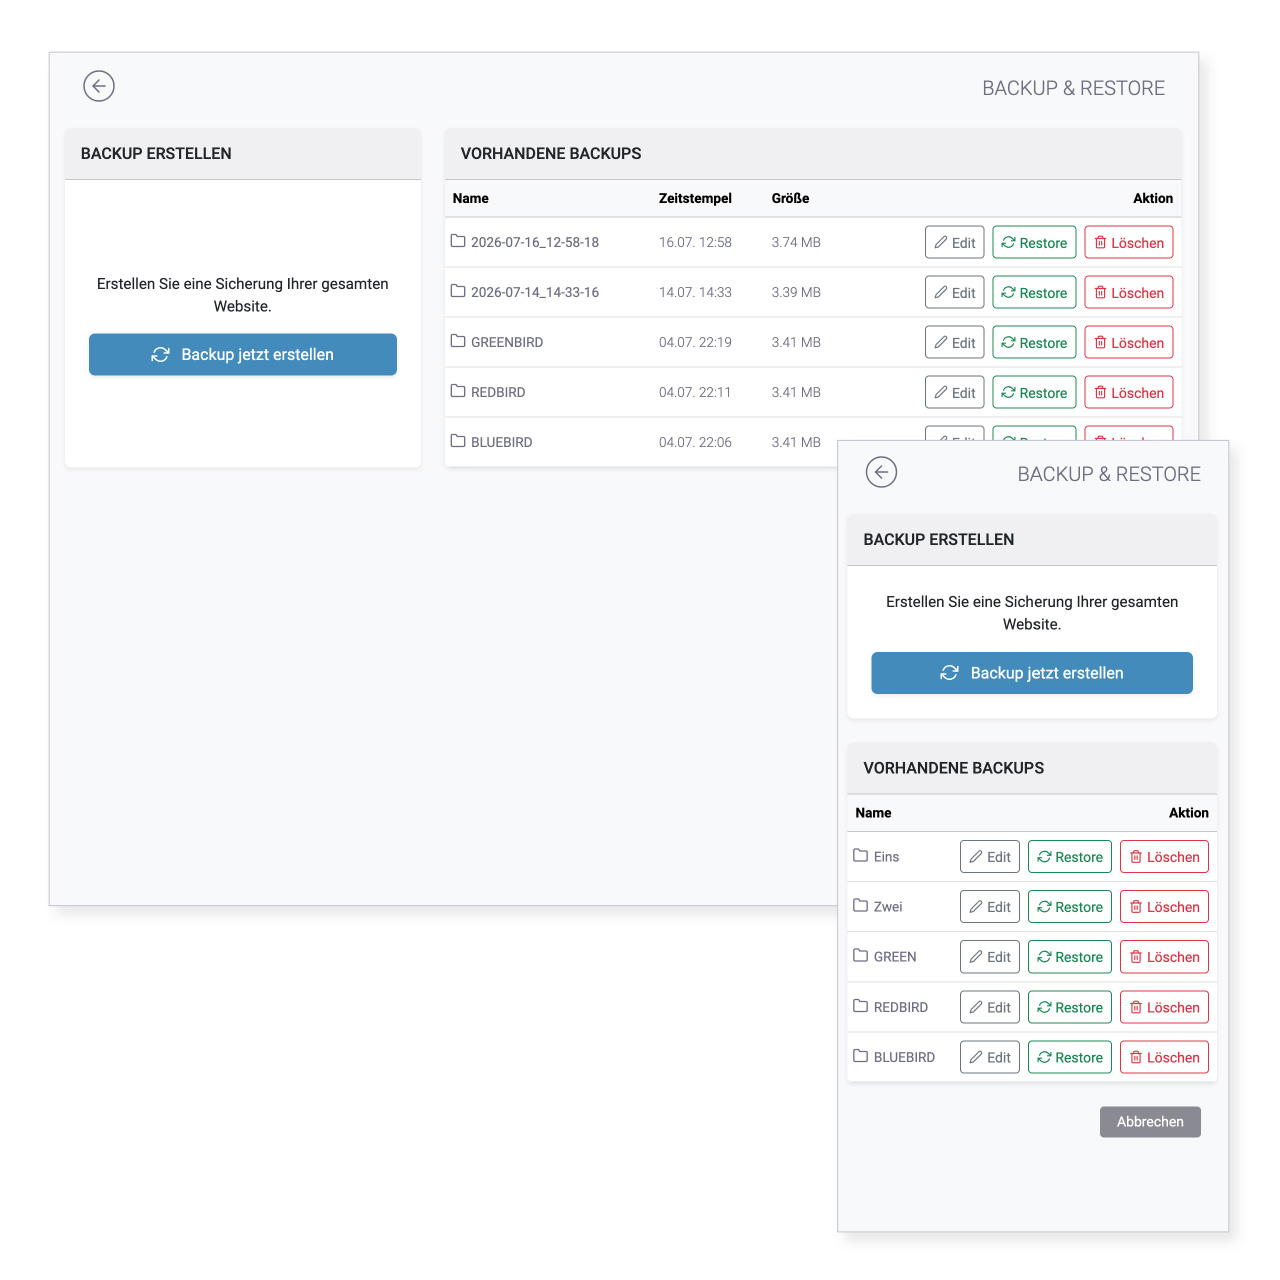This screenshot has width=1280, height=1280.
Task: Restore the GREEN backup in mobile panel
Action: point(1070,957)
